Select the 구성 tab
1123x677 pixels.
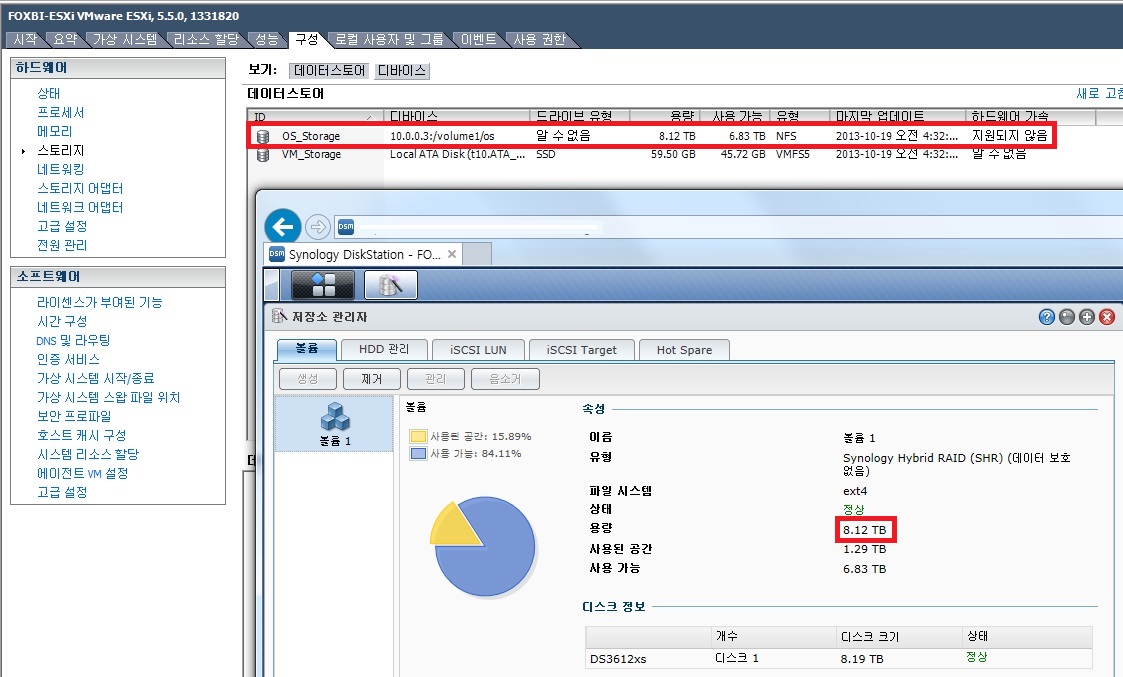[307, 40]
